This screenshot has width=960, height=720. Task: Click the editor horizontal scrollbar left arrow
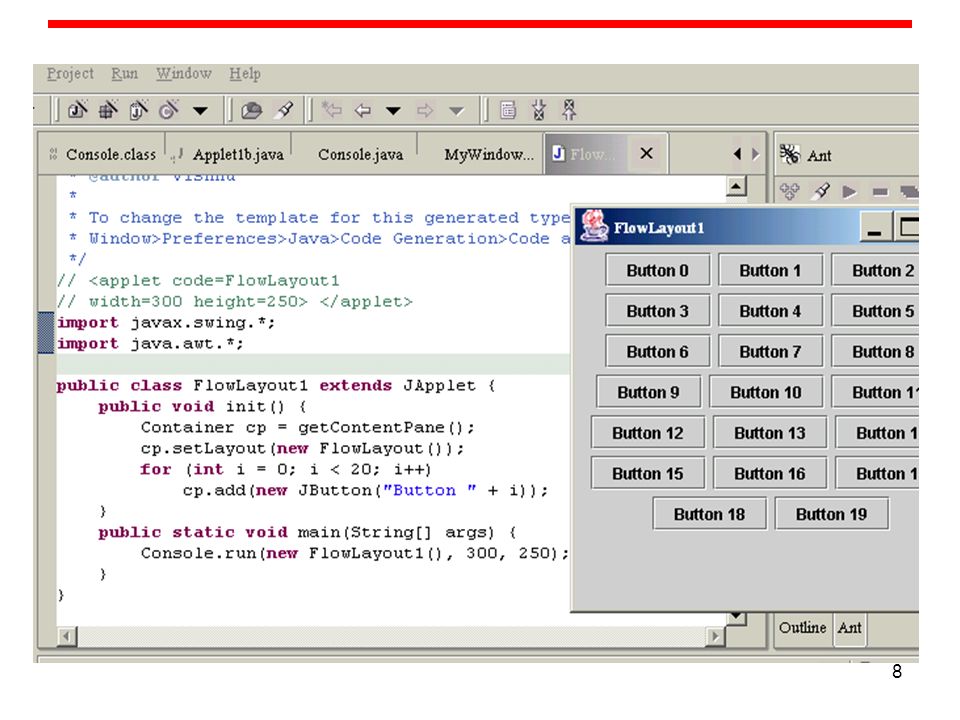pyautogui.click(x=66, y=637)
